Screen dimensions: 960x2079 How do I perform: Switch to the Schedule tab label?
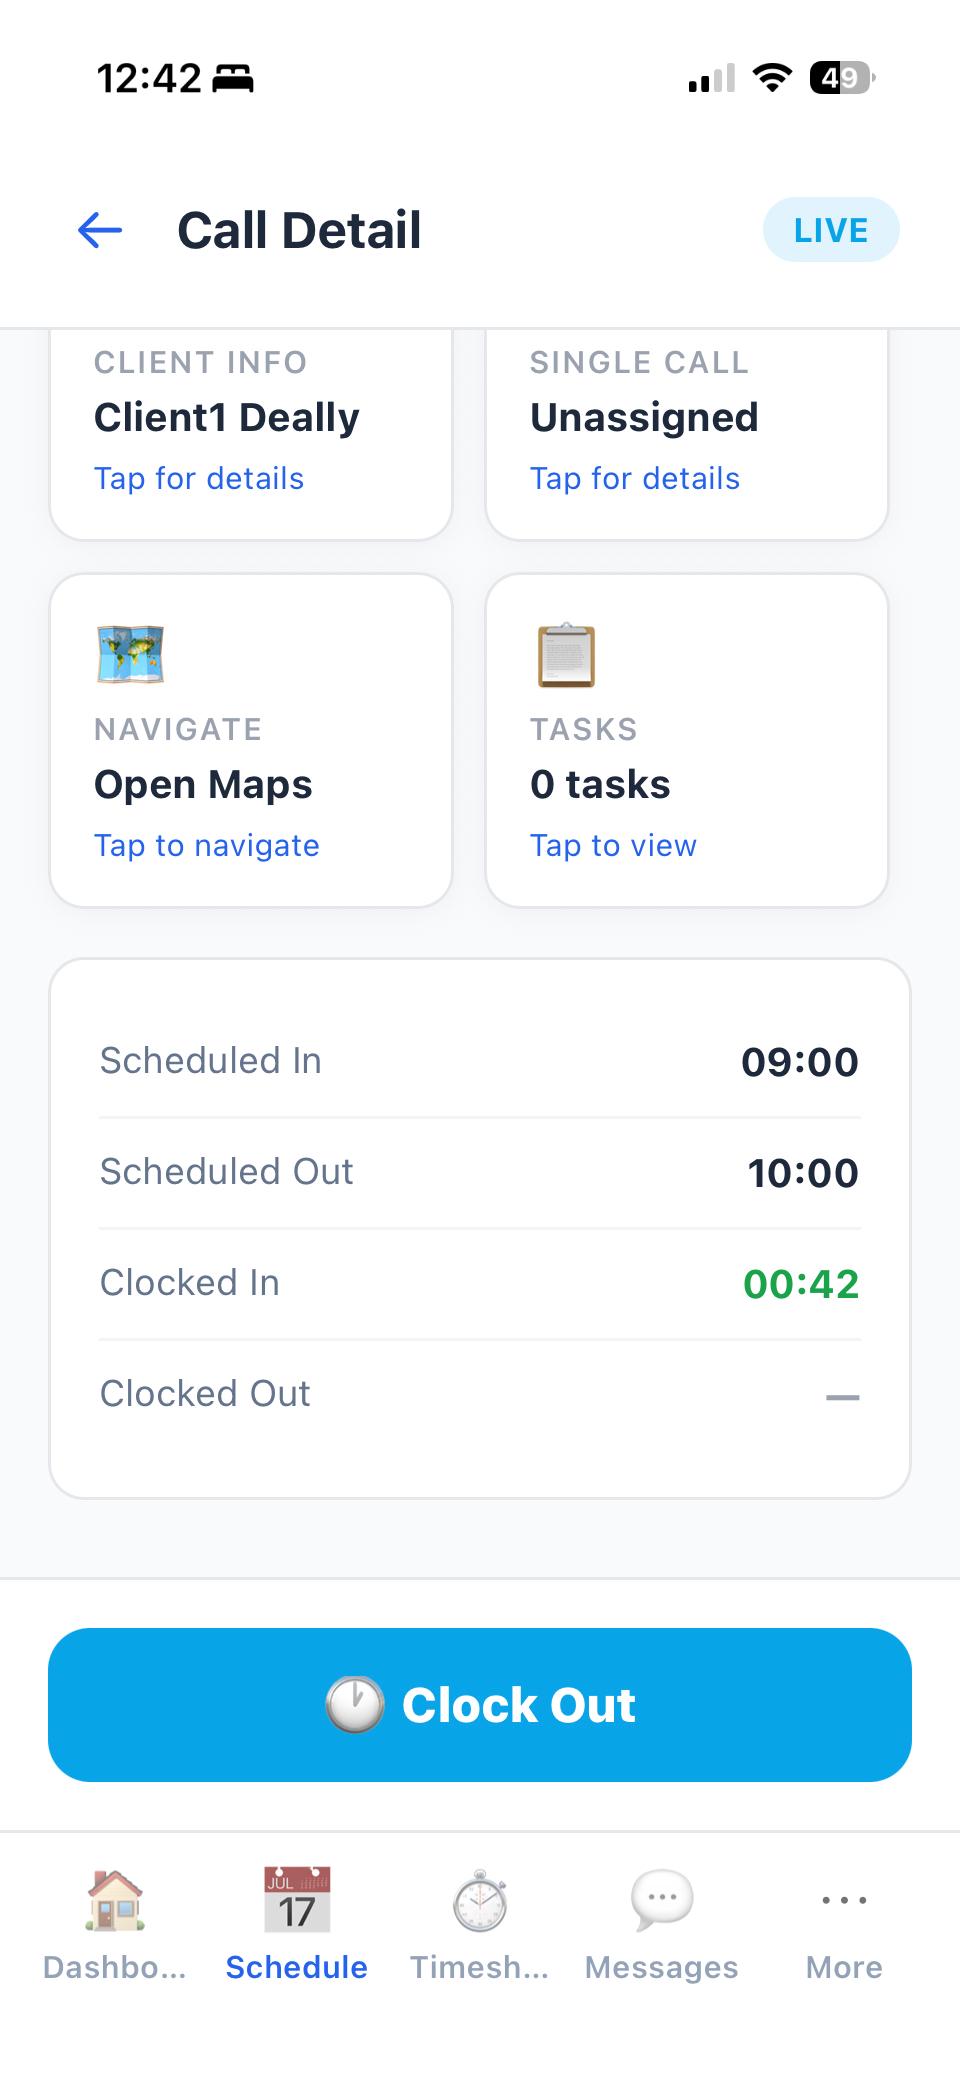(x=296, y=1968)
